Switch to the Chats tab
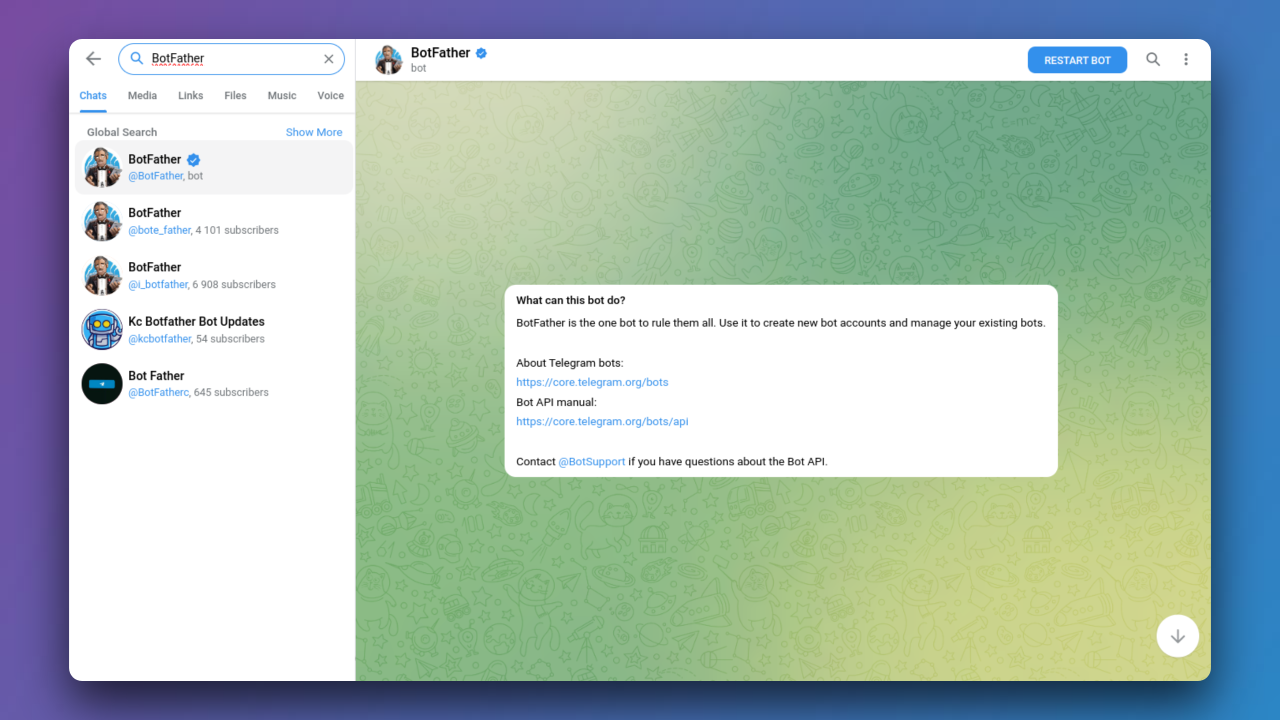Screen dimensions: 1280x720 (93, 96)
